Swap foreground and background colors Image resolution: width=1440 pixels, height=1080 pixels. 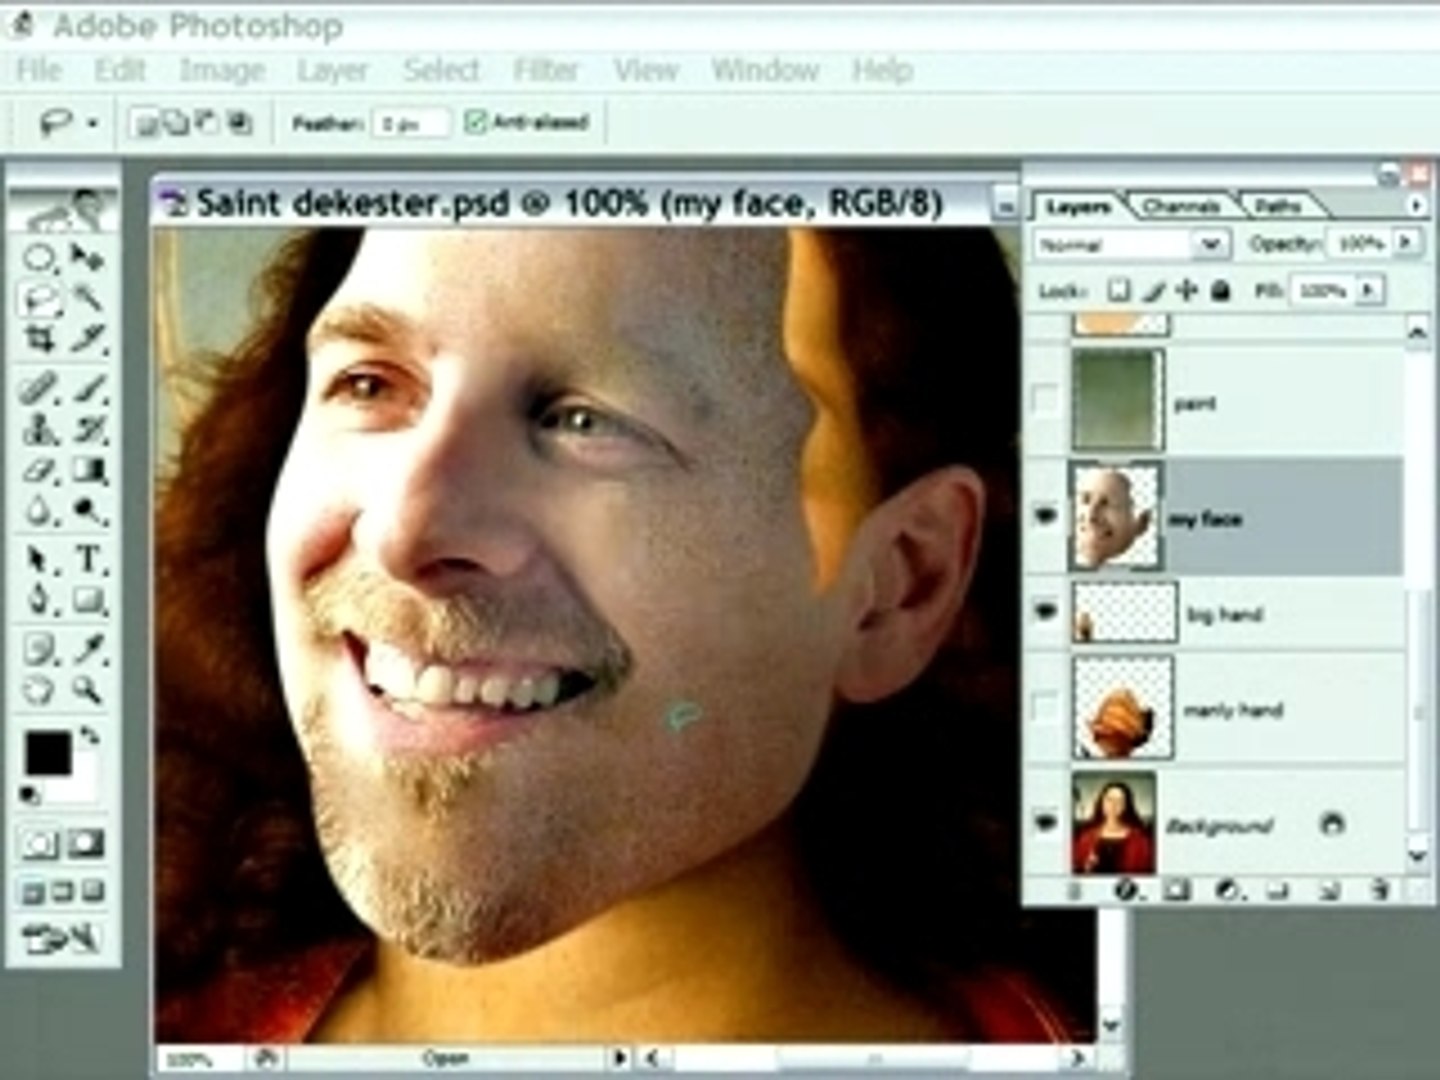click(x=90, y=736)
